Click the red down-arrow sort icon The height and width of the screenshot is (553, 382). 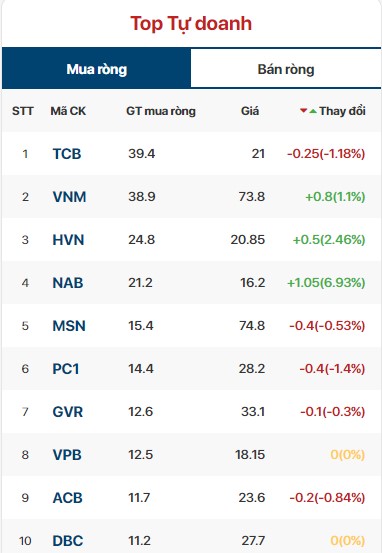(303, 111)
